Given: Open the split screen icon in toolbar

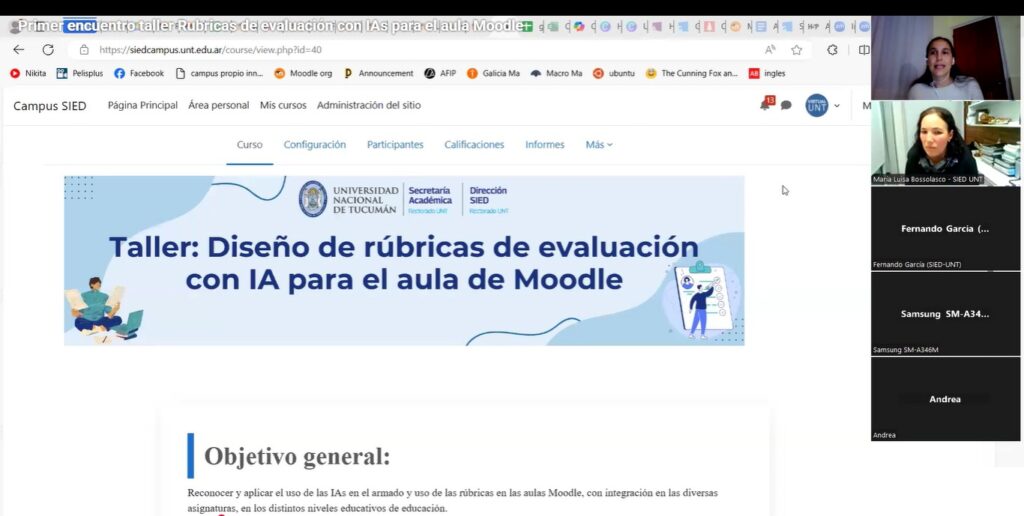Looking at the screenshot, I should point(864,50).
